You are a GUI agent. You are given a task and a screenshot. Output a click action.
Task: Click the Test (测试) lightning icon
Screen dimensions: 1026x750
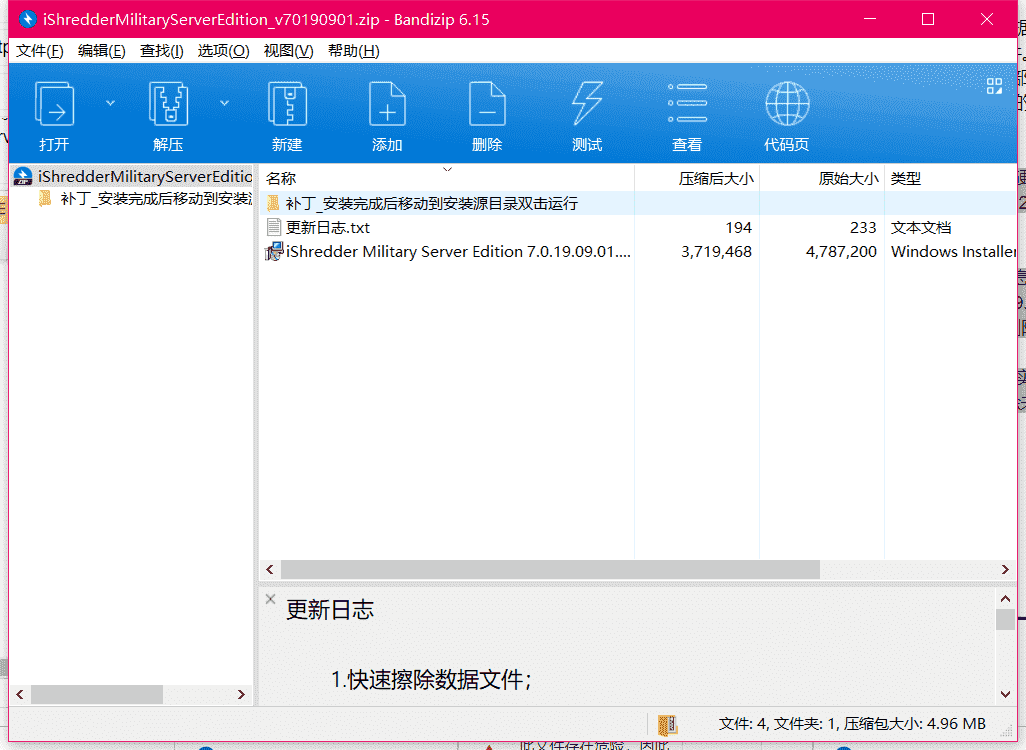click(587, 104)
